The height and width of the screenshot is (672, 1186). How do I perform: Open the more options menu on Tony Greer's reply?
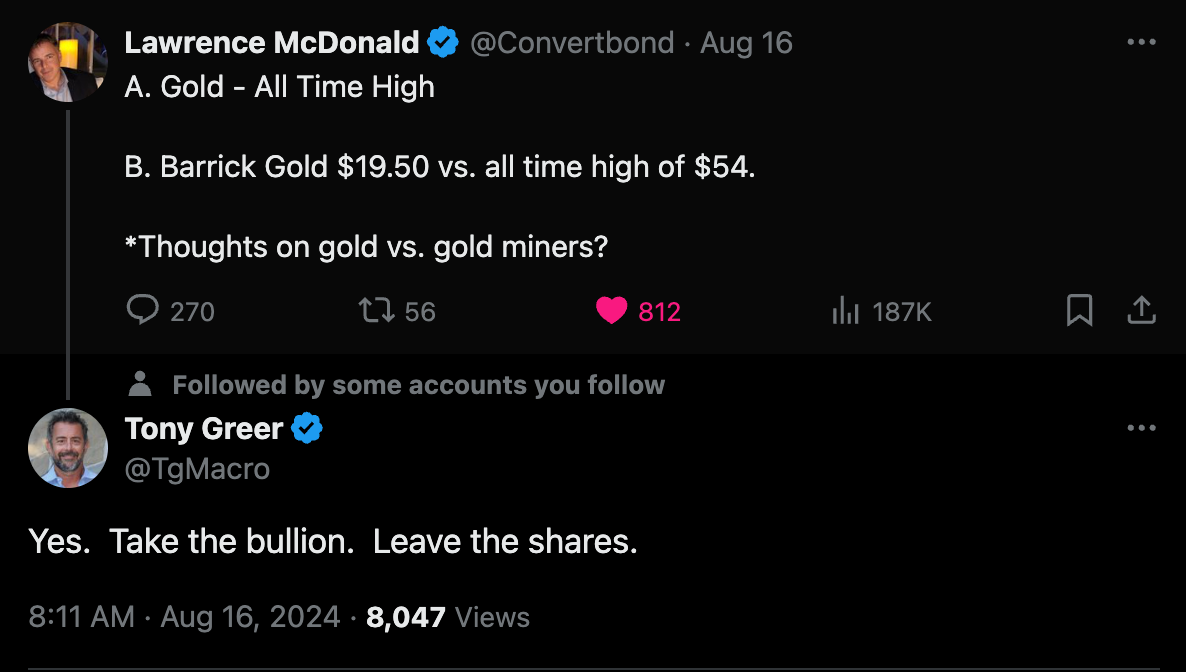[x=1141, y=427]
